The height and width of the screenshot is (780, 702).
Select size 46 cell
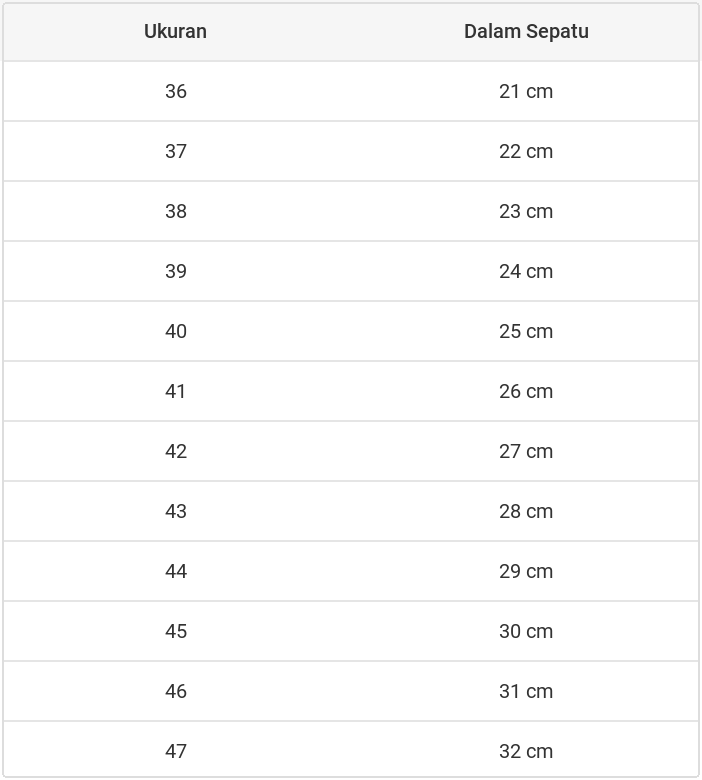176,691
